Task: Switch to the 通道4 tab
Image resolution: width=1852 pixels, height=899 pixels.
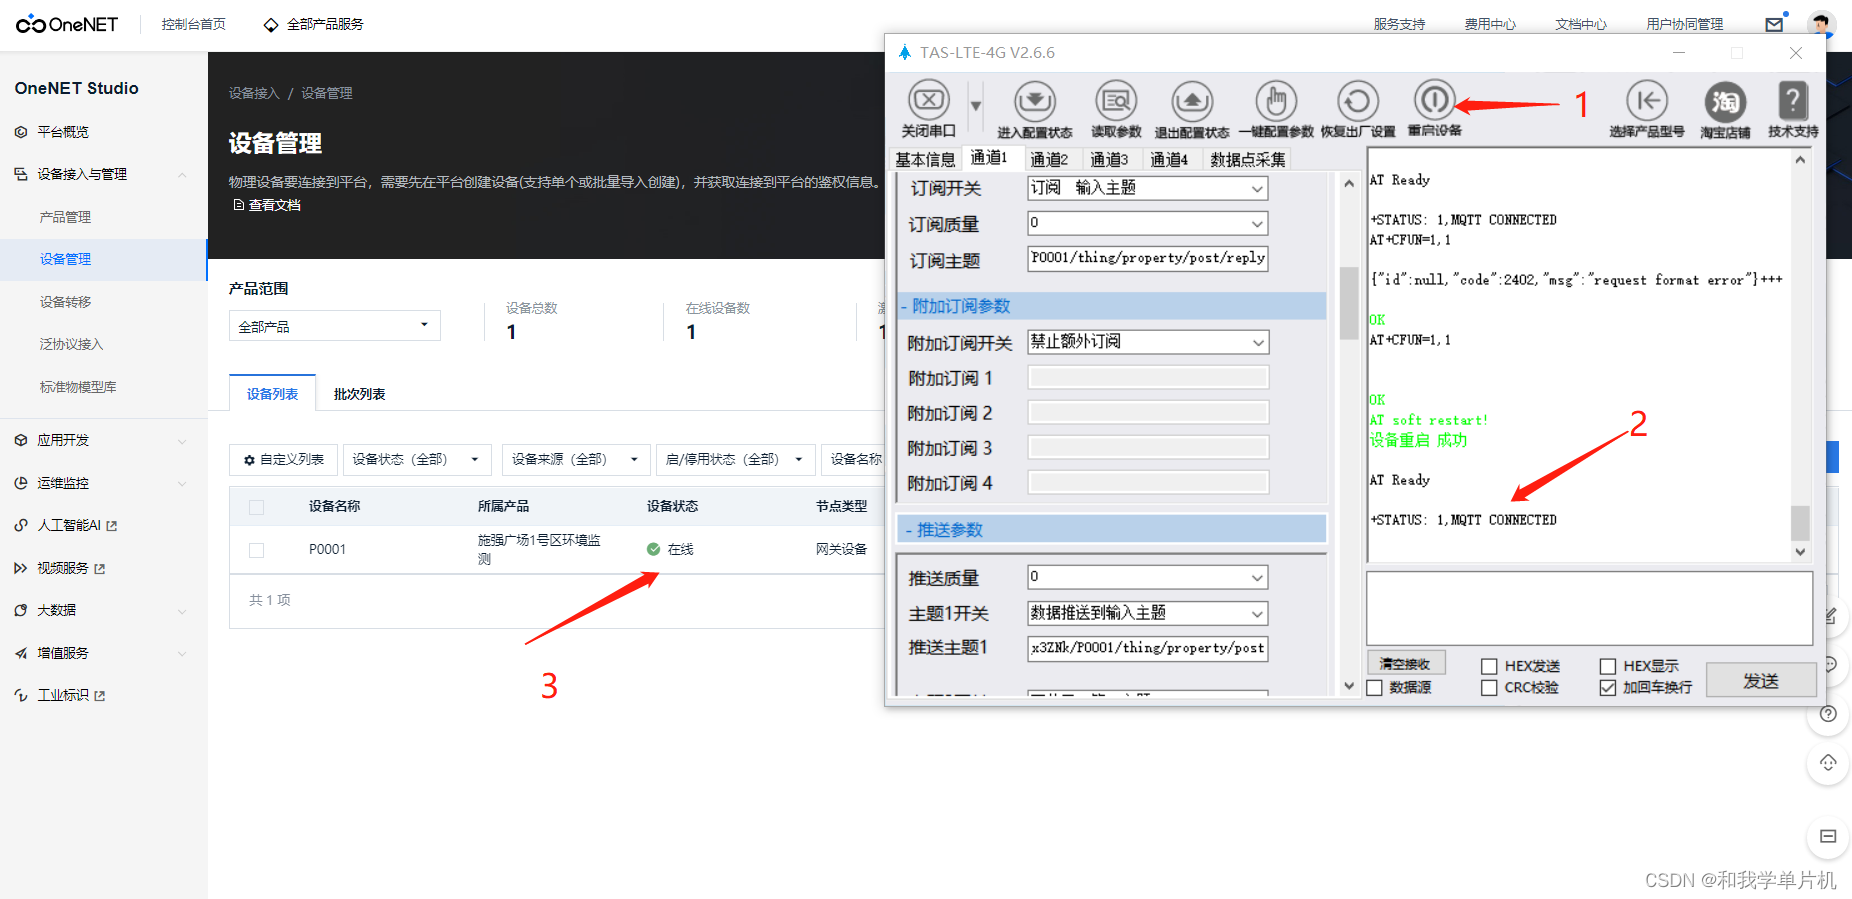Action: 1169,159
